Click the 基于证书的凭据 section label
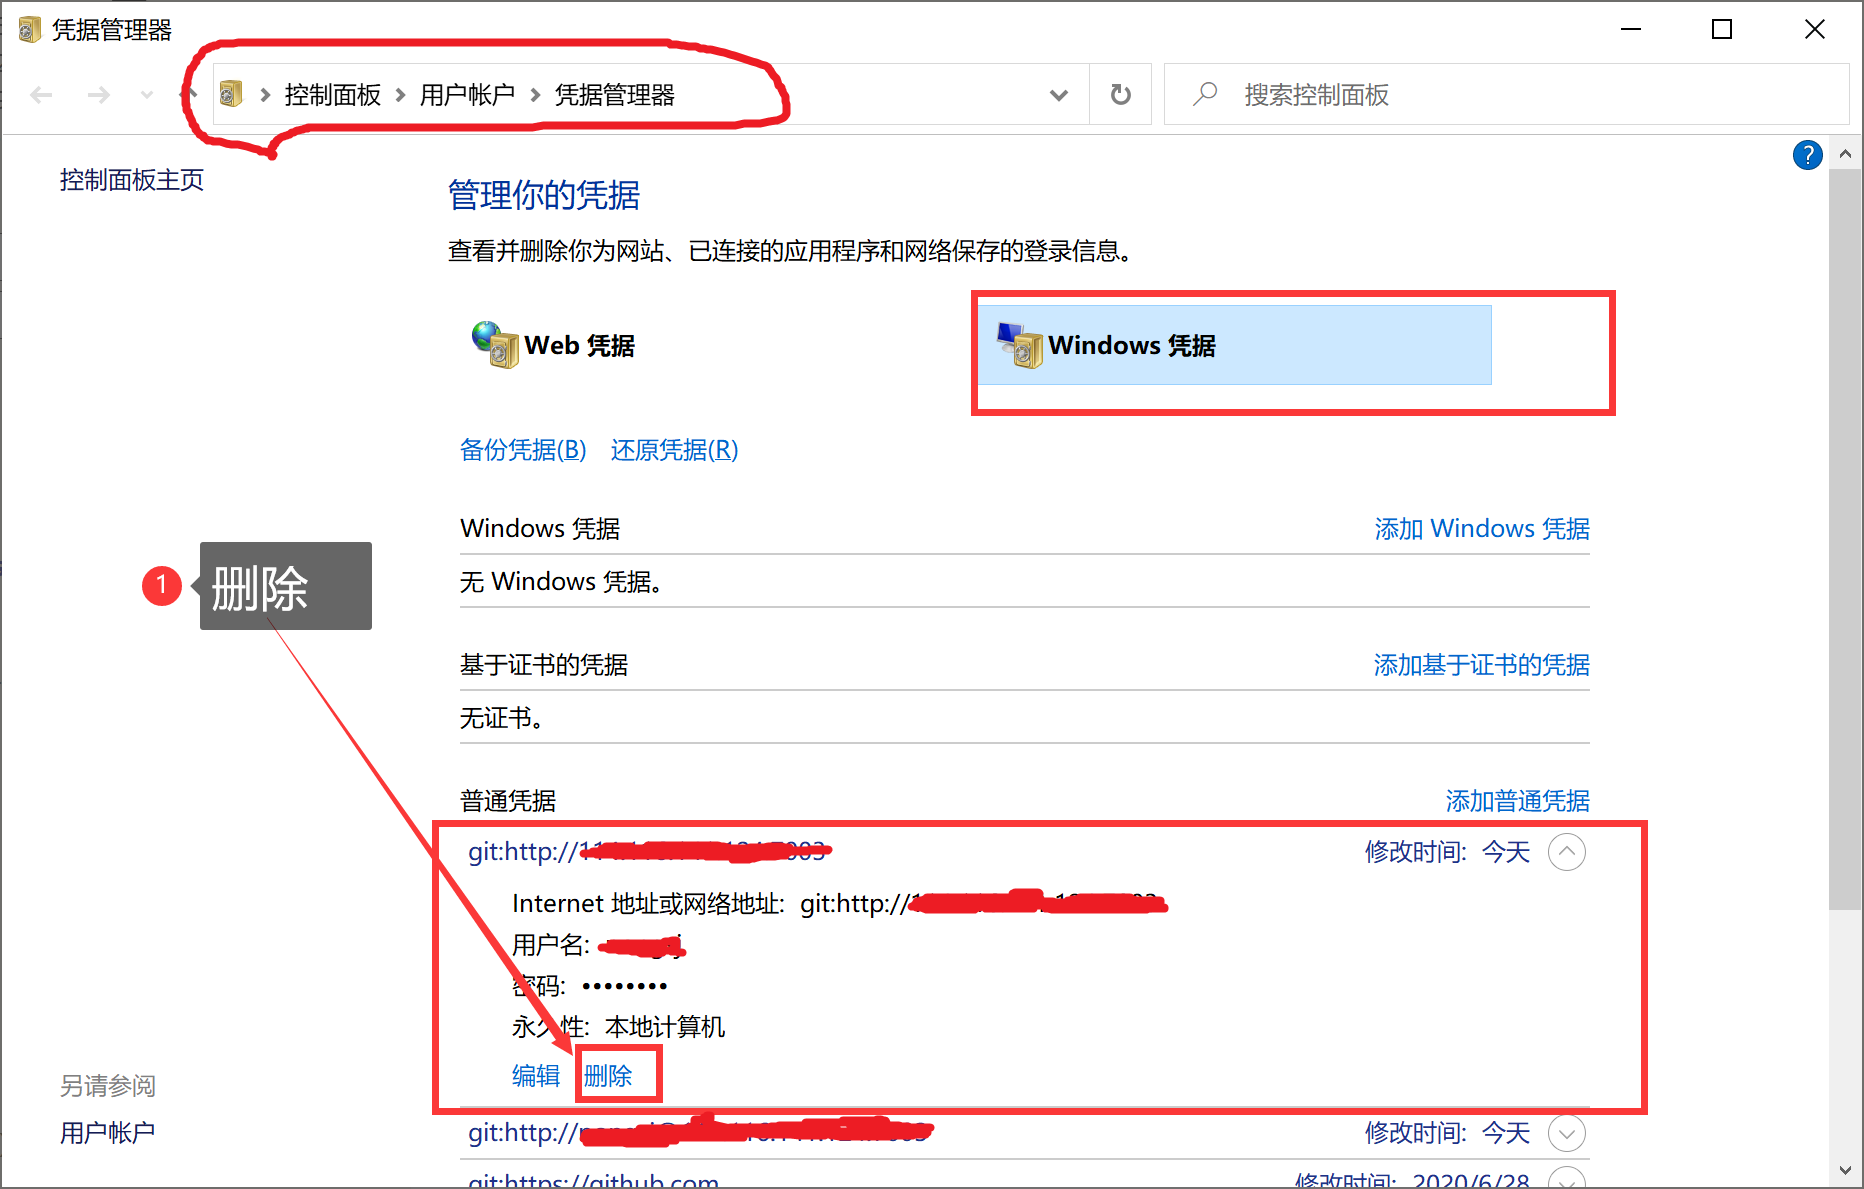This screenshot has height=1189, width=1864. 544,665
